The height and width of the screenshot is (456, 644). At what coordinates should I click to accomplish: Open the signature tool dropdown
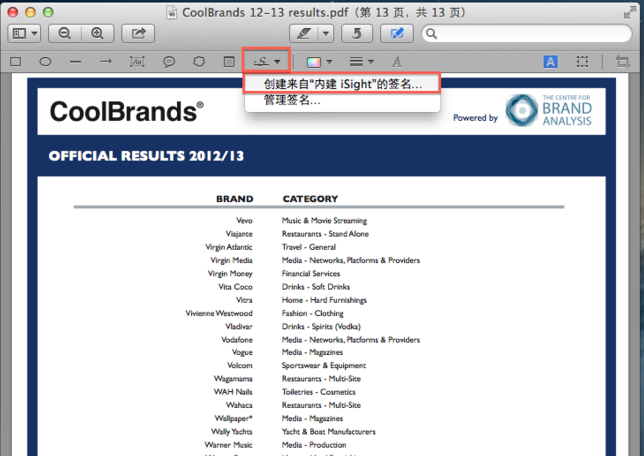267,62
